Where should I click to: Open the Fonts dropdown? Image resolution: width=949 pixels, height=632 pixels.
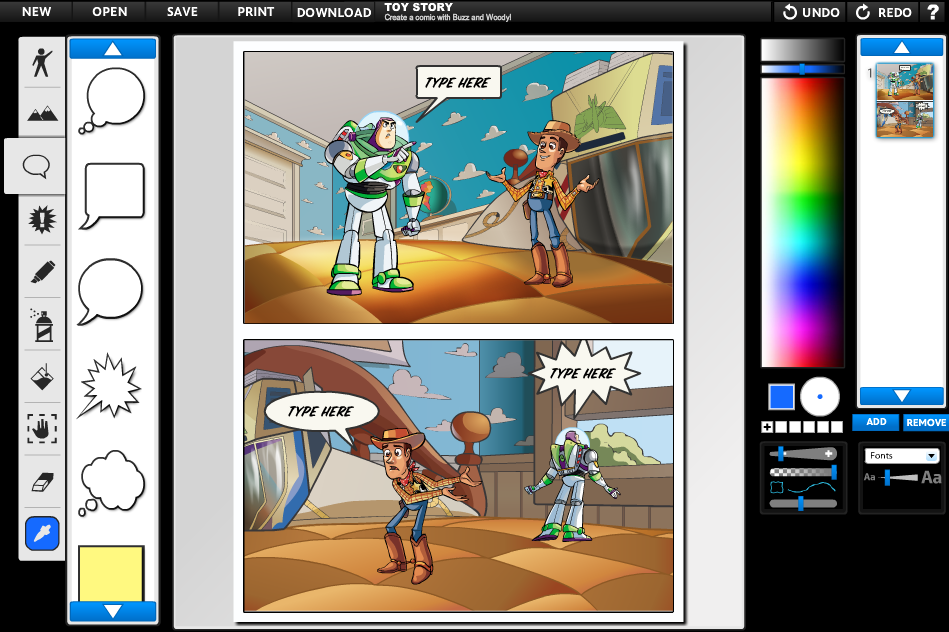pyautogui.click(x=902, y=455)
